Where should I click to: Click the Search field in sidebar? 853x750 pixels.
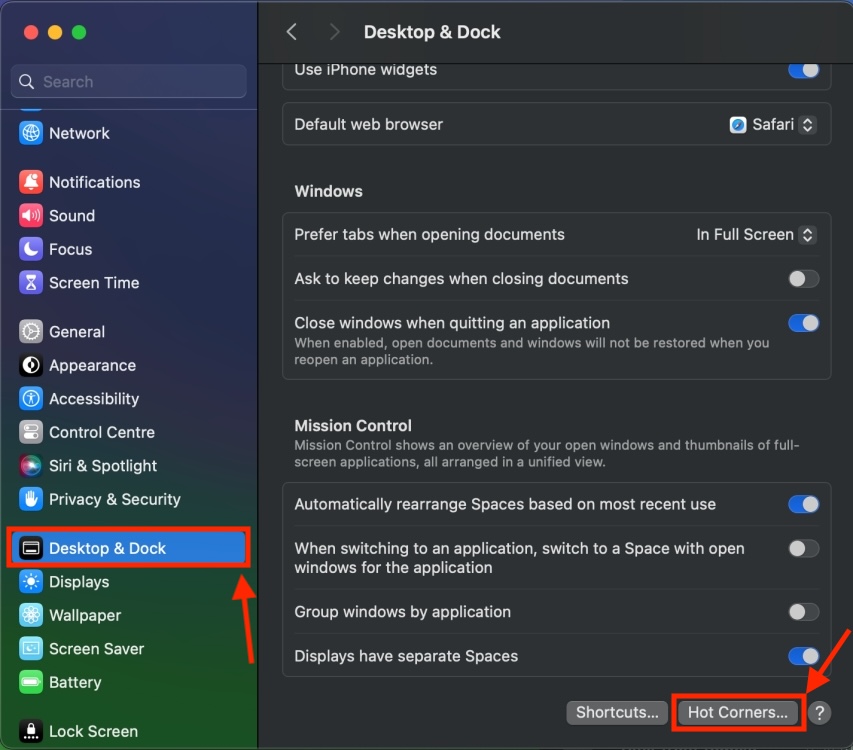coord(128,81)
